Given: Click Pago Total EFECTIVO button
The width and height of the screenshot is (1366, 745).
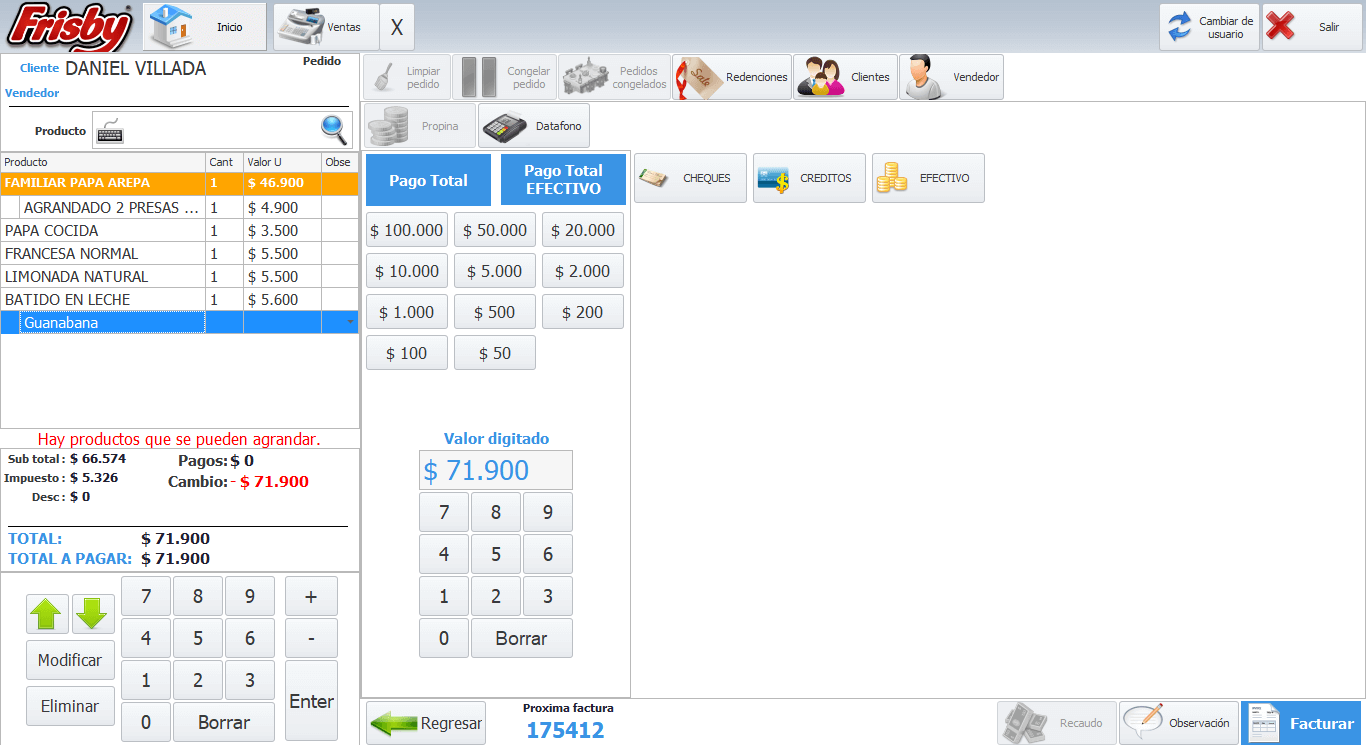Looking at the screenshot, I should coord(563,180).
